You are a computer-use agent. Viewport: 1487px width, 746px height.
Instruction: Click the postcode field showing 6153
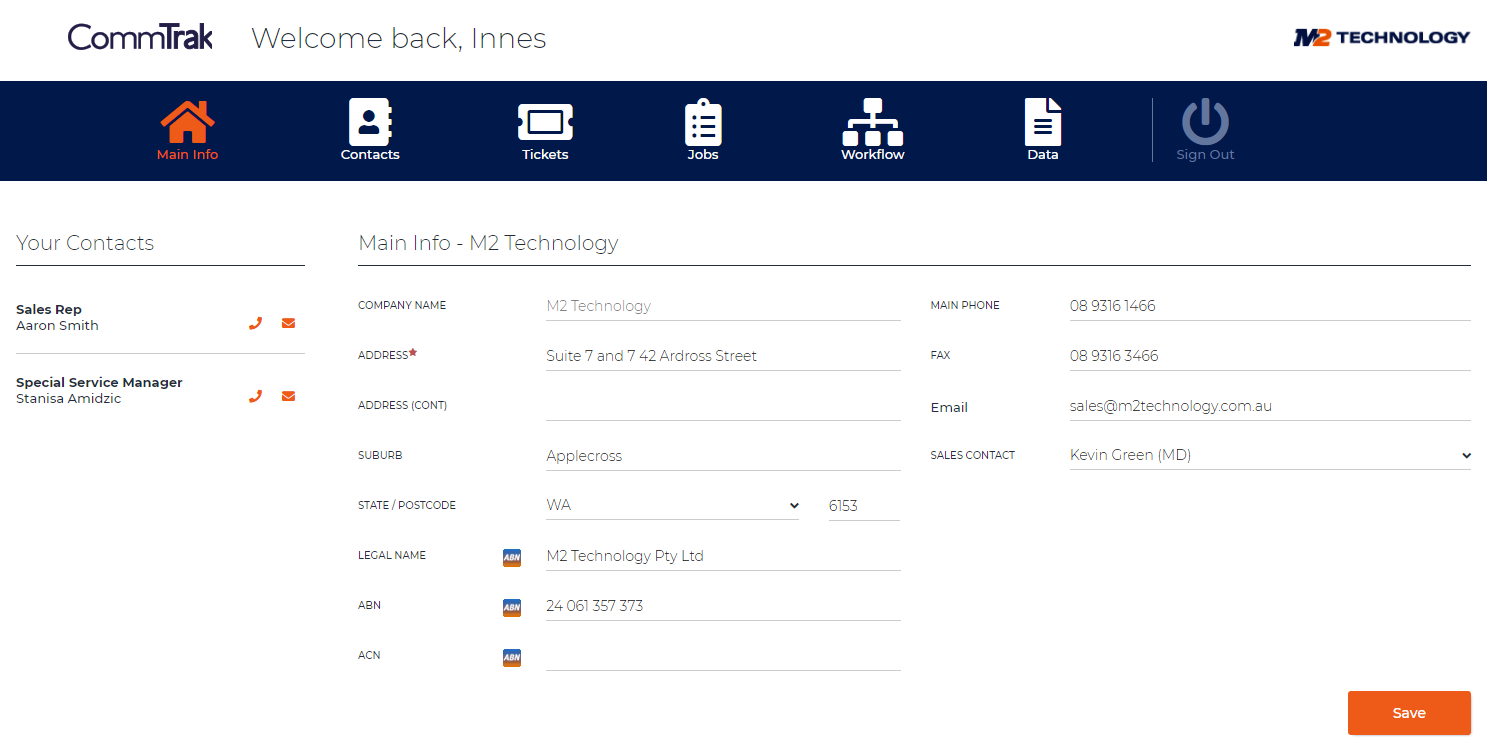pyautogui.click(x=864, y=506)
